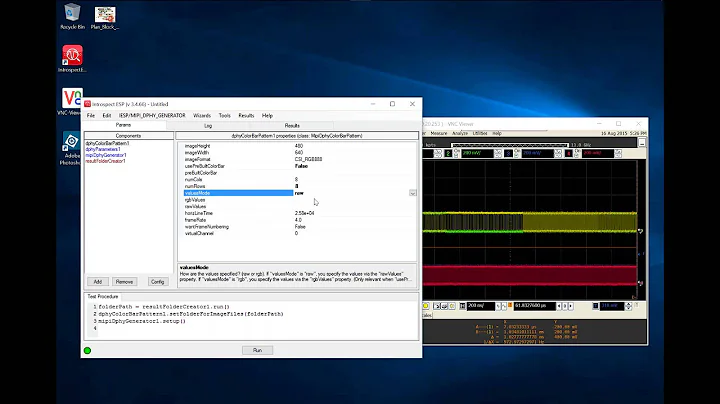This screenshot has width=720, height=404.
Task: Open the File menu in Introspect ESP
Action: pos(91,116)
